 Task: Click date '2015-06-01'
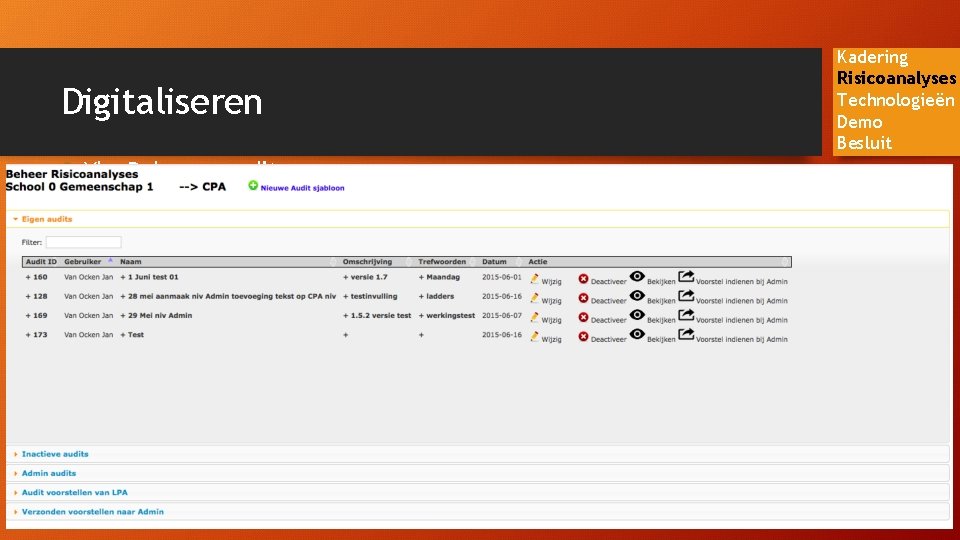[x=501, y=277]
